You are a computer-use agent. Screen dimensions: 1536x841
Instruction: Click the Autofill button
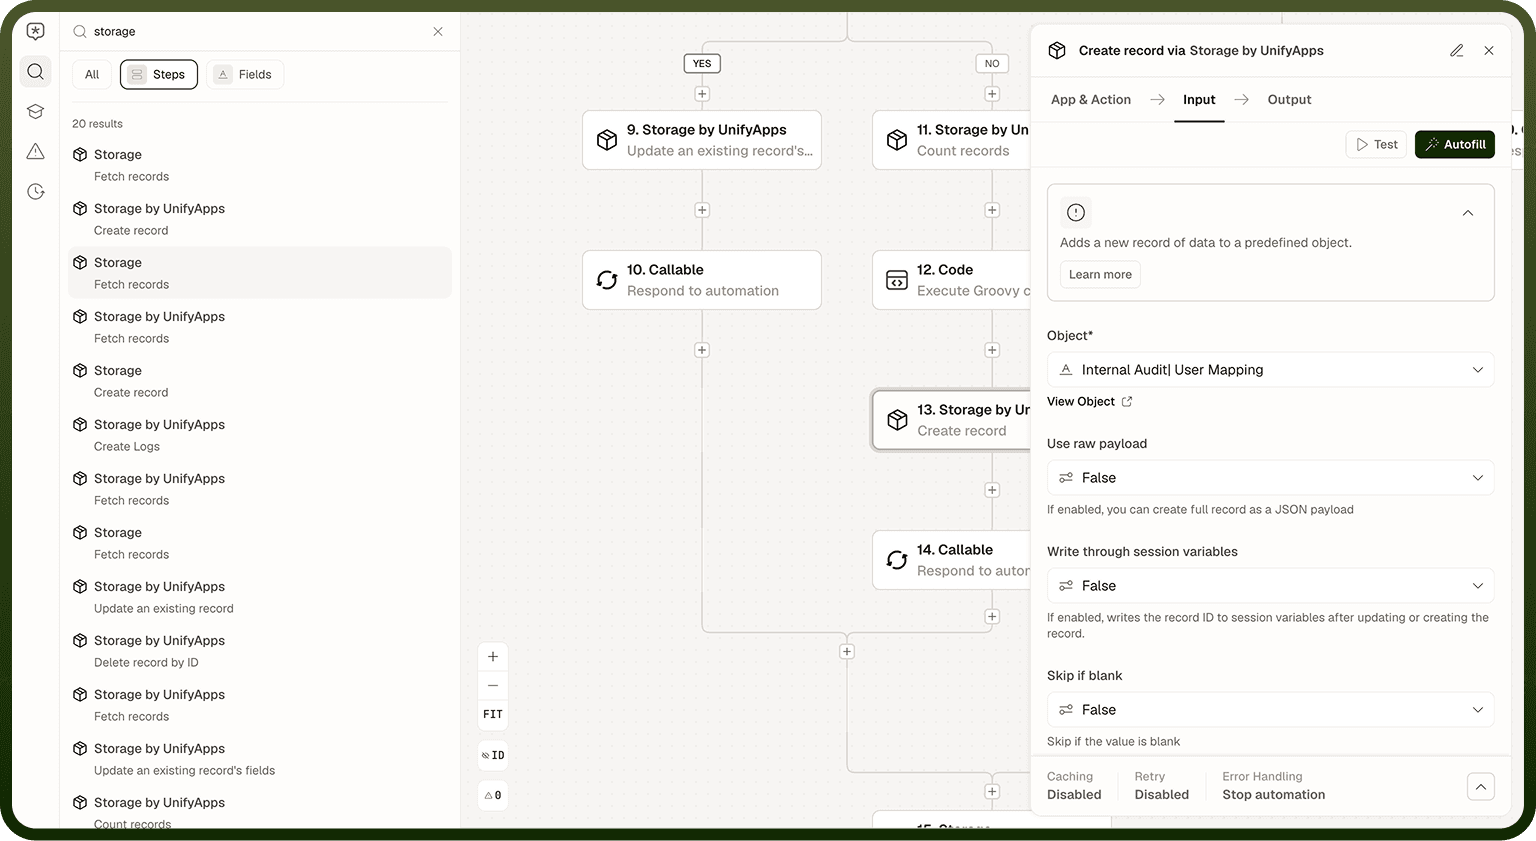click(x=1455, y=145)
